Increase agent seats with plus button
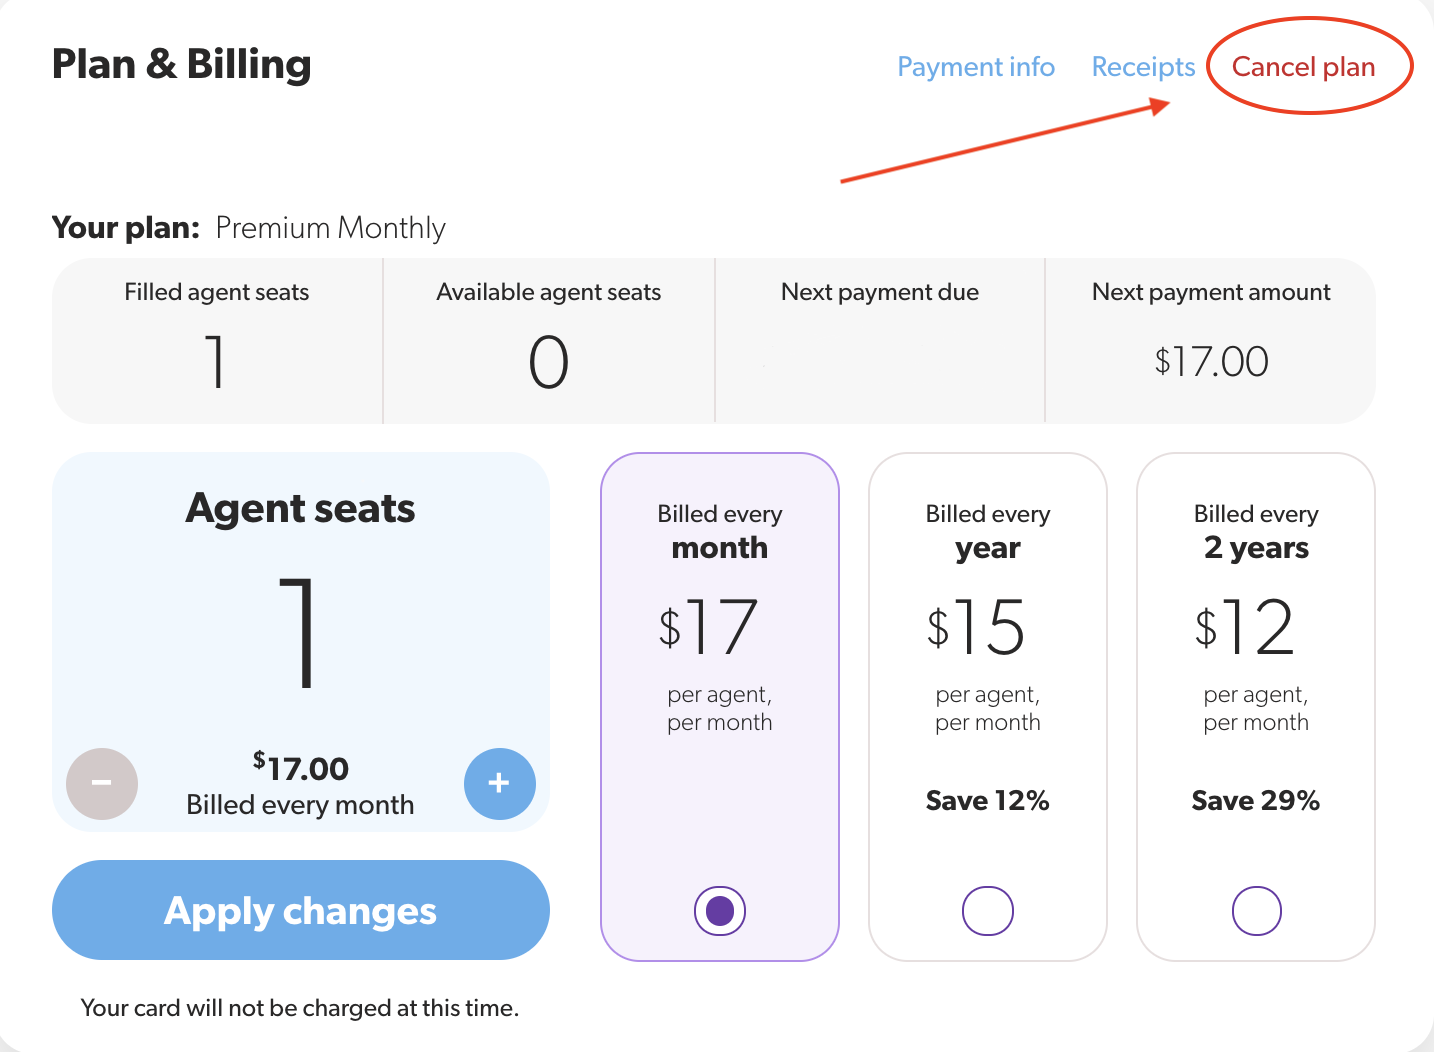This screenshot has height=1052, width=1434. [x=499, y=783]
